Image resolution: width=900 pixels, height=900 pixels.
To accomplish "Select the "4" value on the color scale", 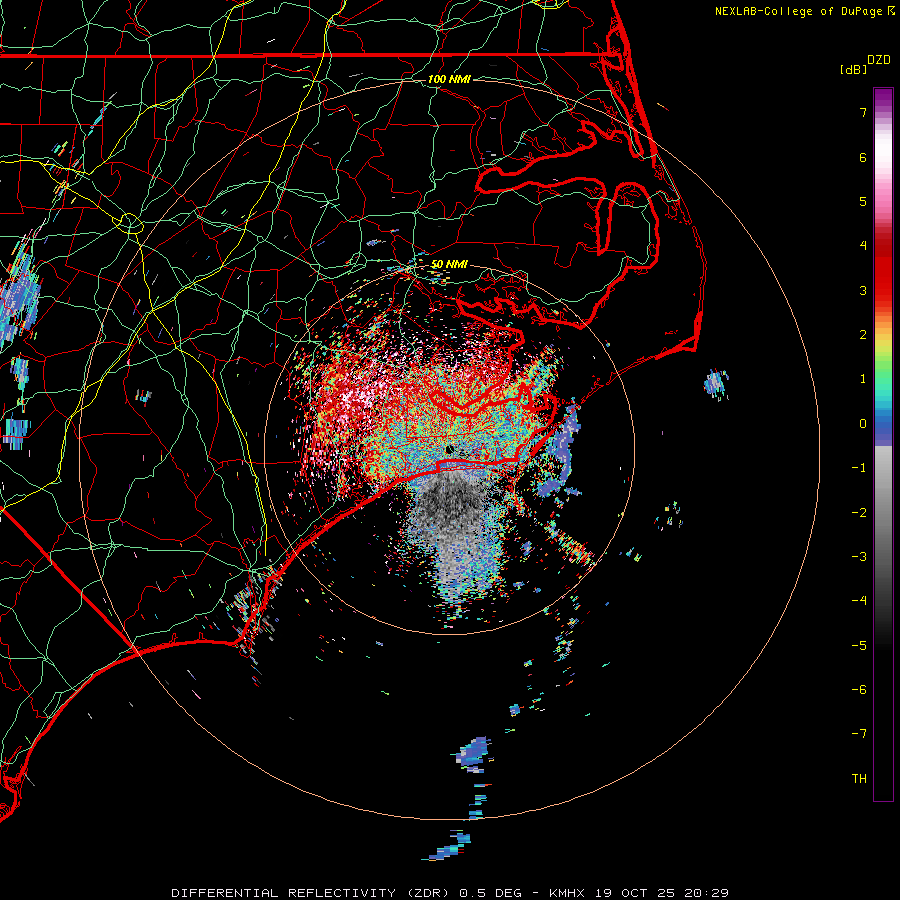I will point(863,246).
